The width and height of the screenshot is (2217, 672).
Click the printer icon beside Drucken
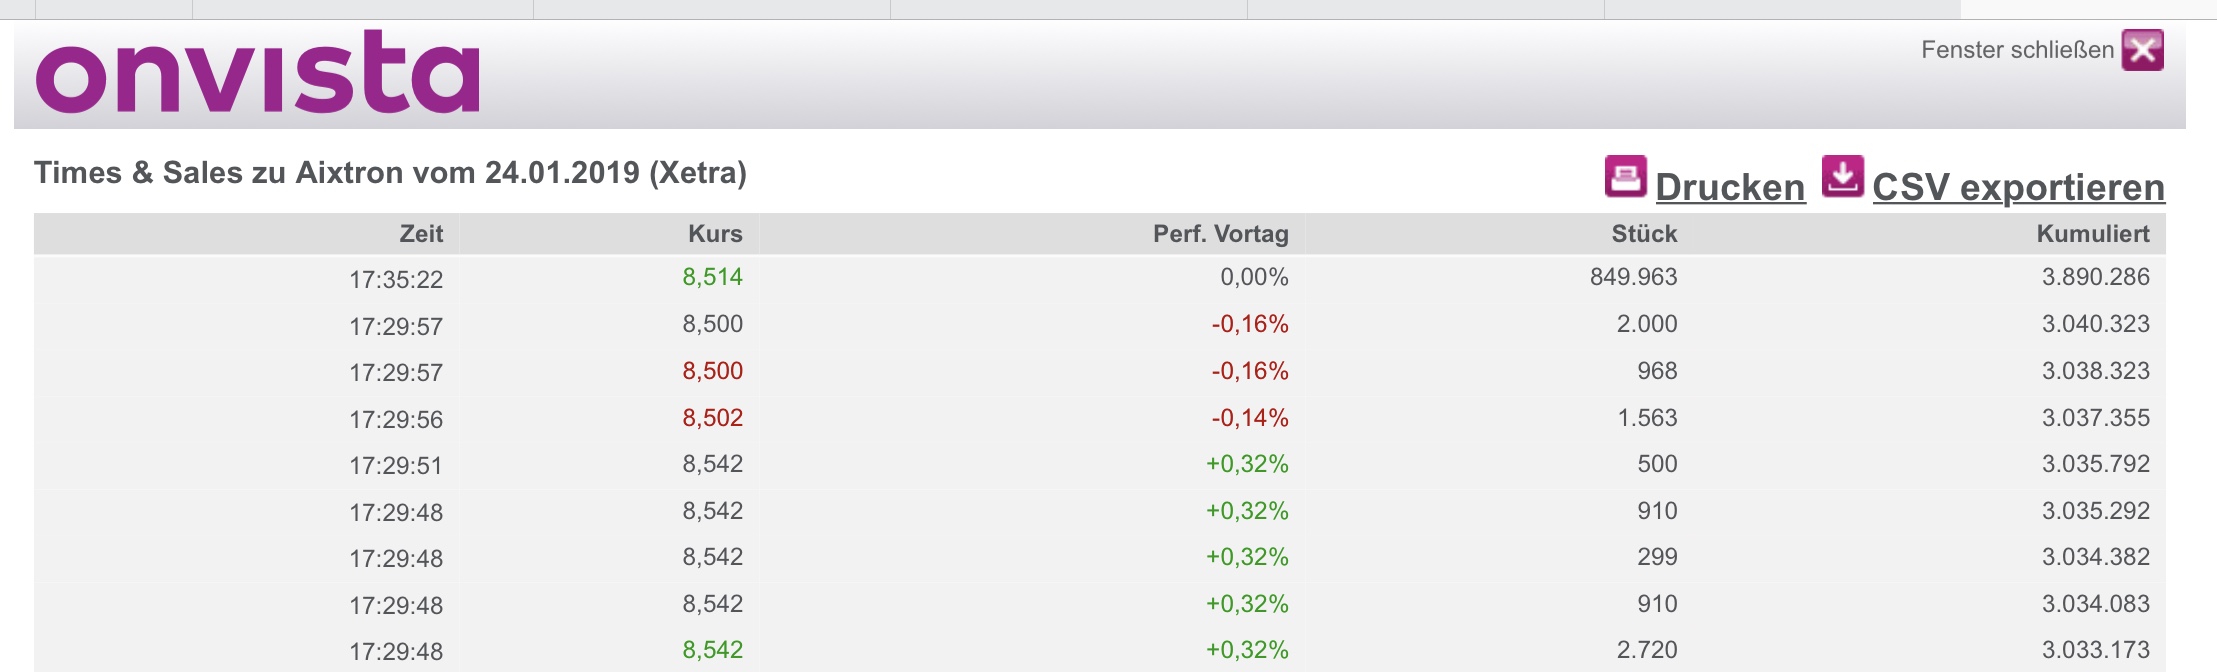pos(1625,177)
